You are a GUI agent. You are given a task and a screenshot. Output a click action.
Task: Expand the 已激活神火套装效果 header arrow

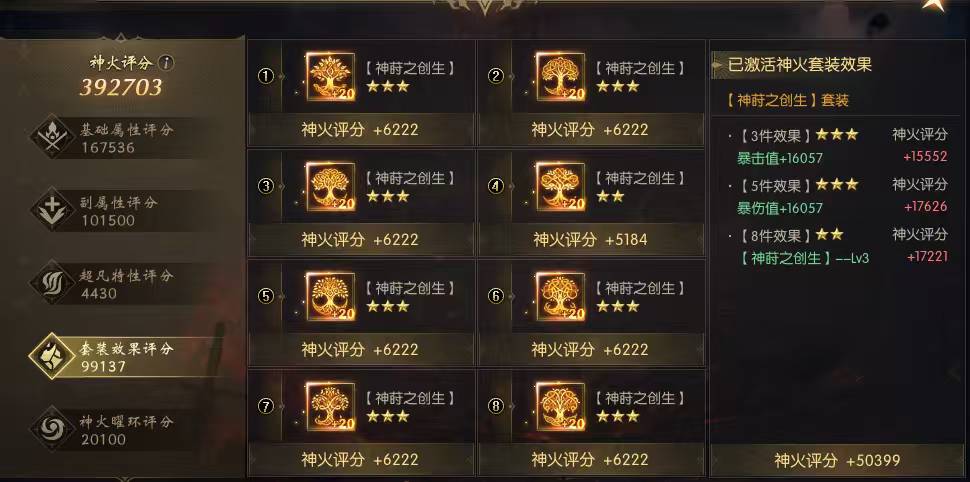[x=718, y=64]
